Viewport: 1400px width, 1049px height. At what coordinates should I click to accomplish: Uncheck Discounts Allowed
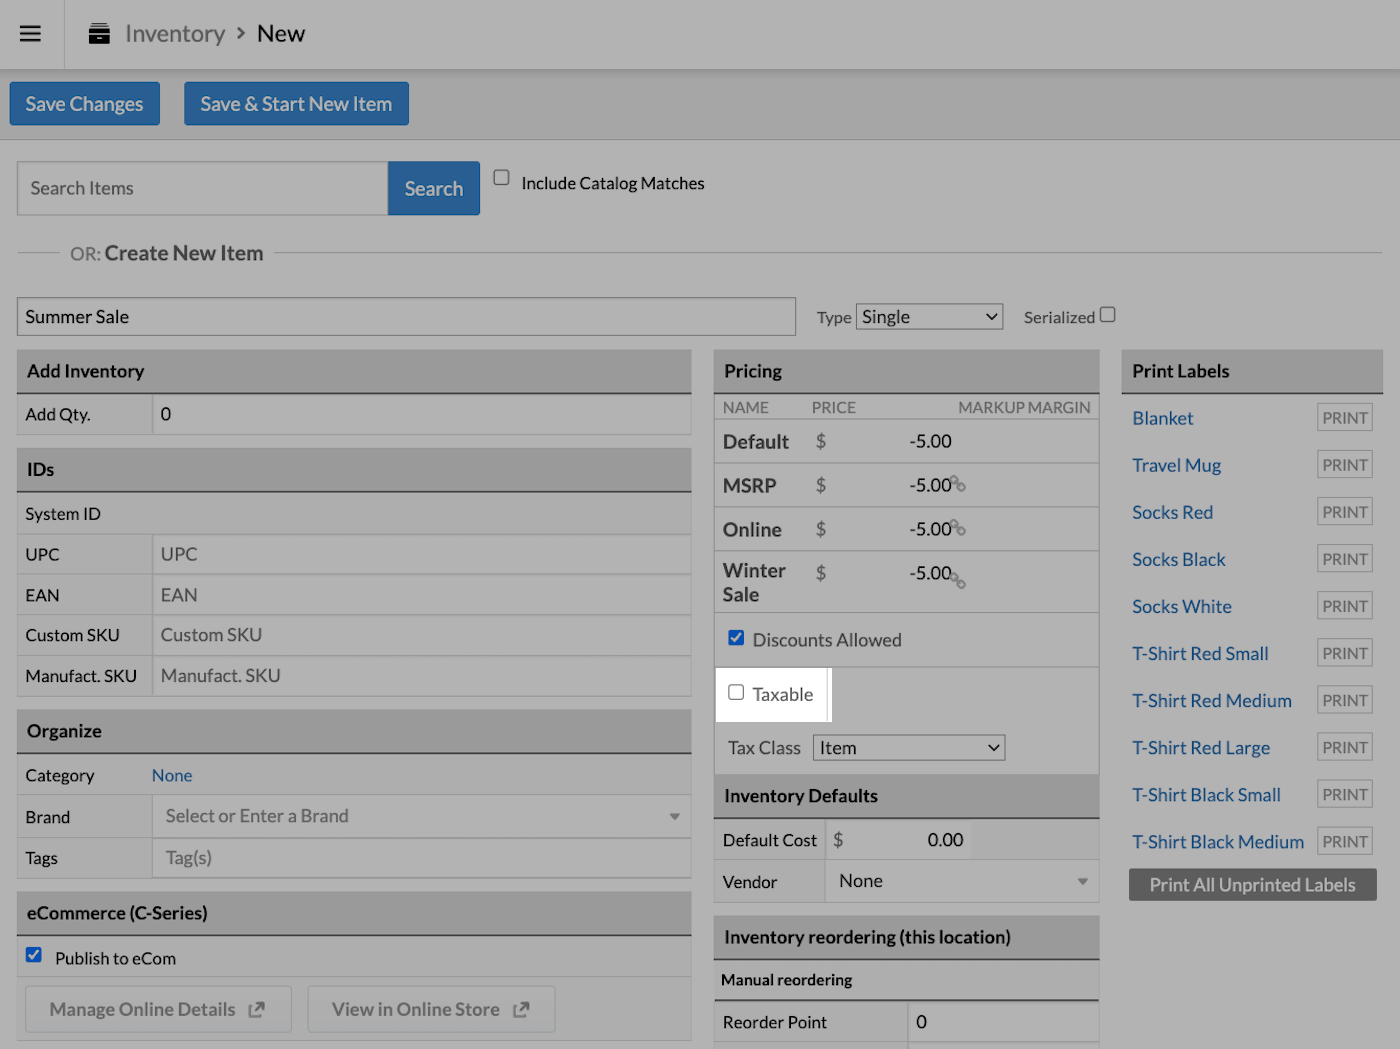click(x=736, y=638)
